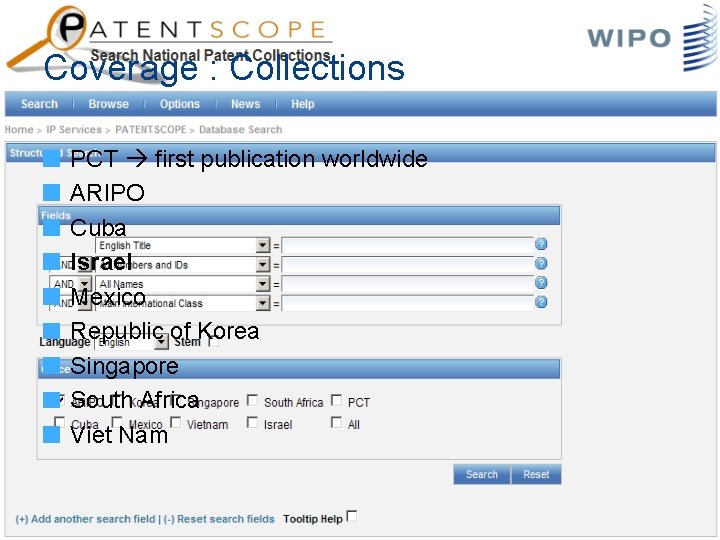720x540 pixels.
Task: Click Add another search field link
Action: [x=85, y=519]
